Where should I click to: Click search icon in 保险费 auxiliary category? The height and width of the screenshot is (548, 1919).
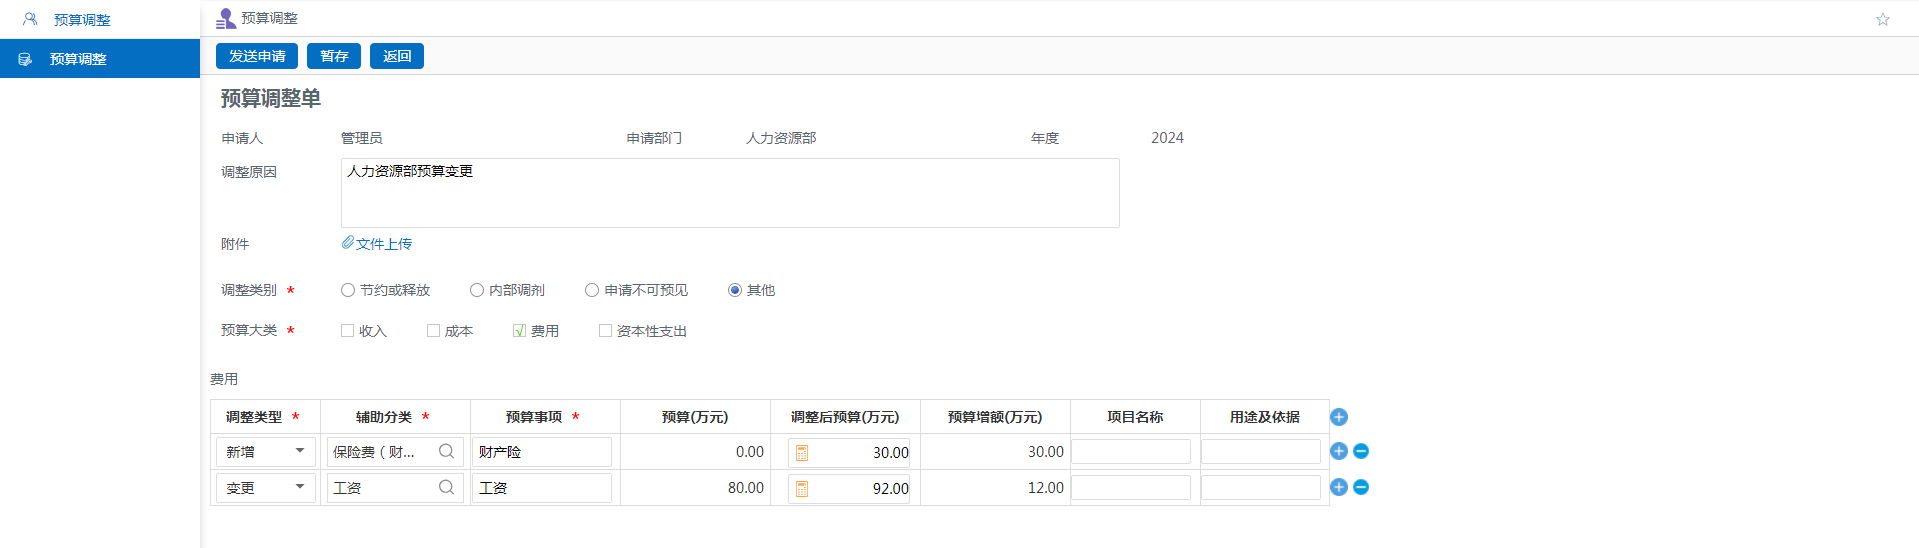pos(446,452)
